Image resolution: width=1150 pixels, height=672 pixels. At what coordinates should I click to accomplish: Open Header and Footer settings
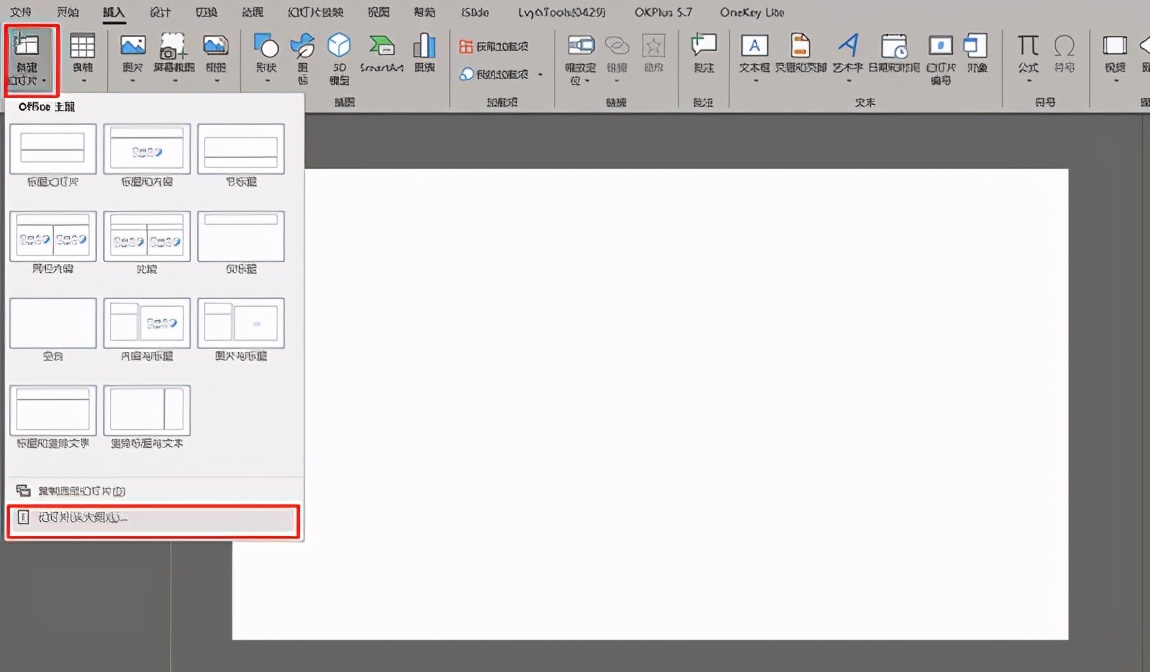click(800, 57)
